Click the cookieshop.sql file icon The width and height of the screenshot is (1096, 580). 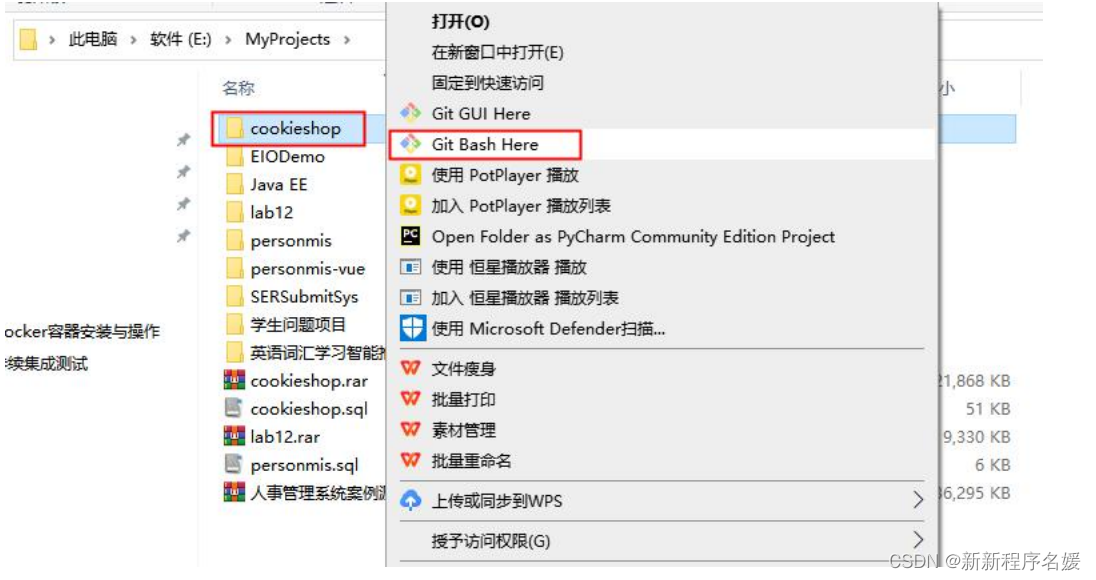pyautogui.click(x=233, y=408)
